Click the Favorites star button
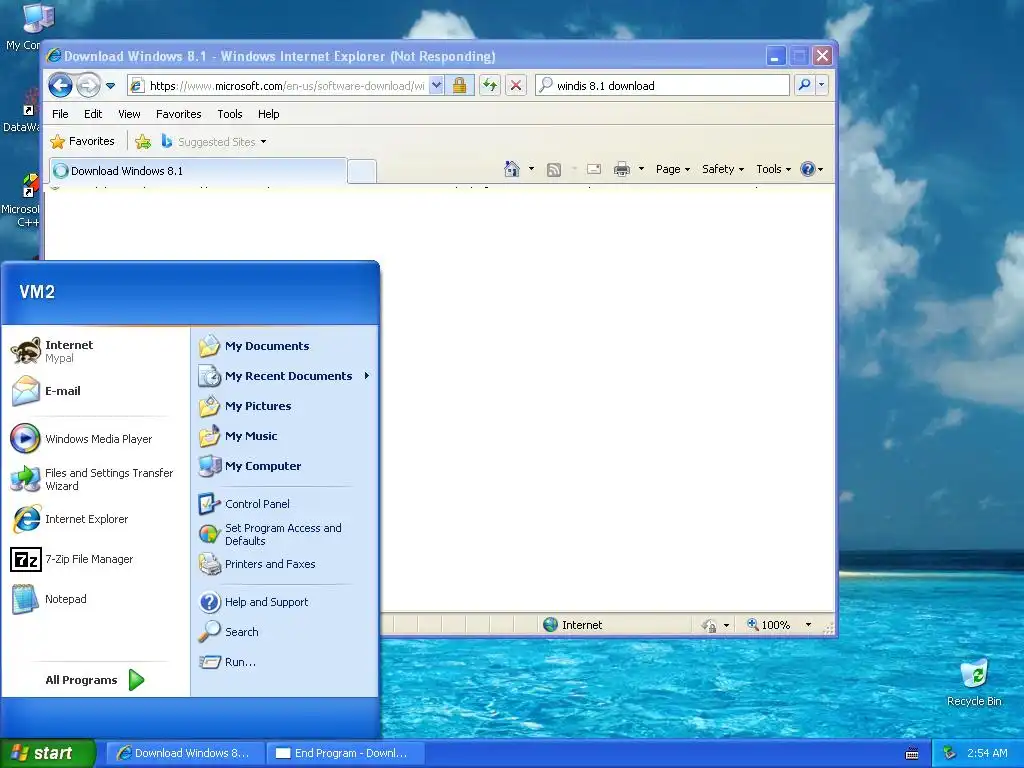1024x768 pixels. click(x=82, y=141)
